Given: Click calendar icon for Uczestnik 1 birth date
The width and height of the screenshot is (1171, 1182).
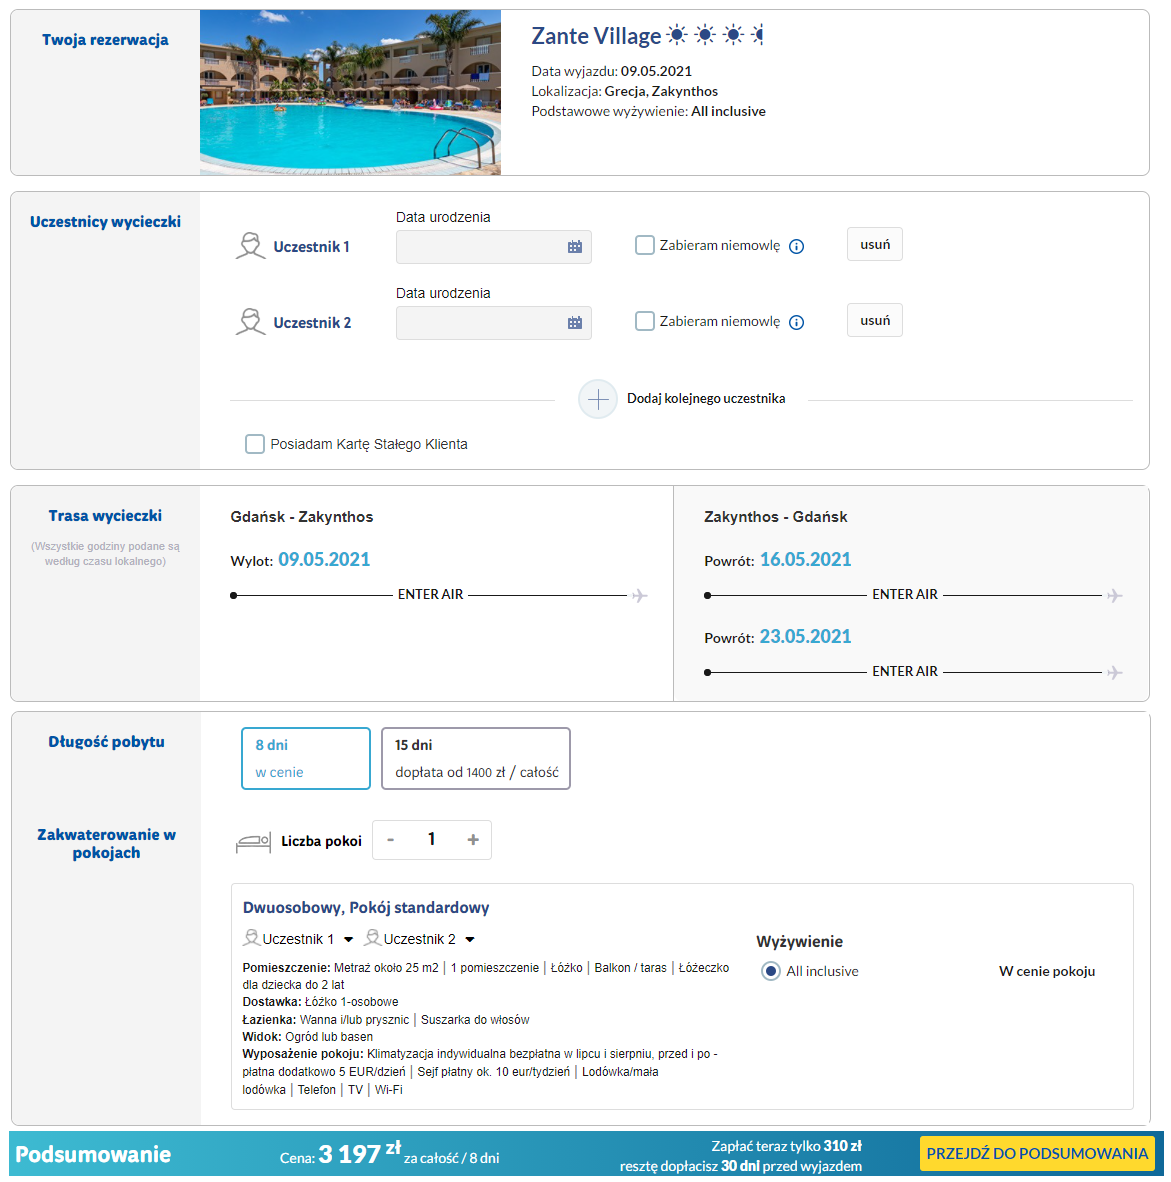Looking at the screenshot, I should click(575, 247).
